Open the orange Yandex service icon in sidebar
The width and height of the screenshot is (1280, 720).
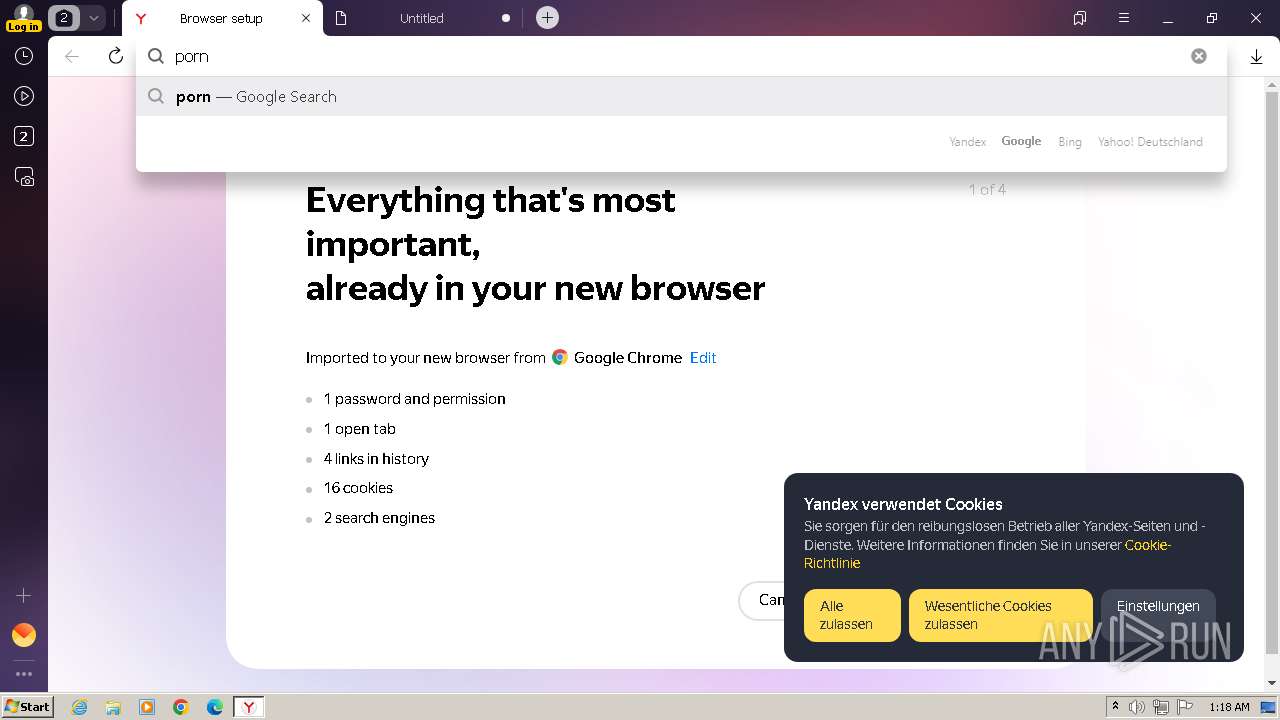point(24,635)
